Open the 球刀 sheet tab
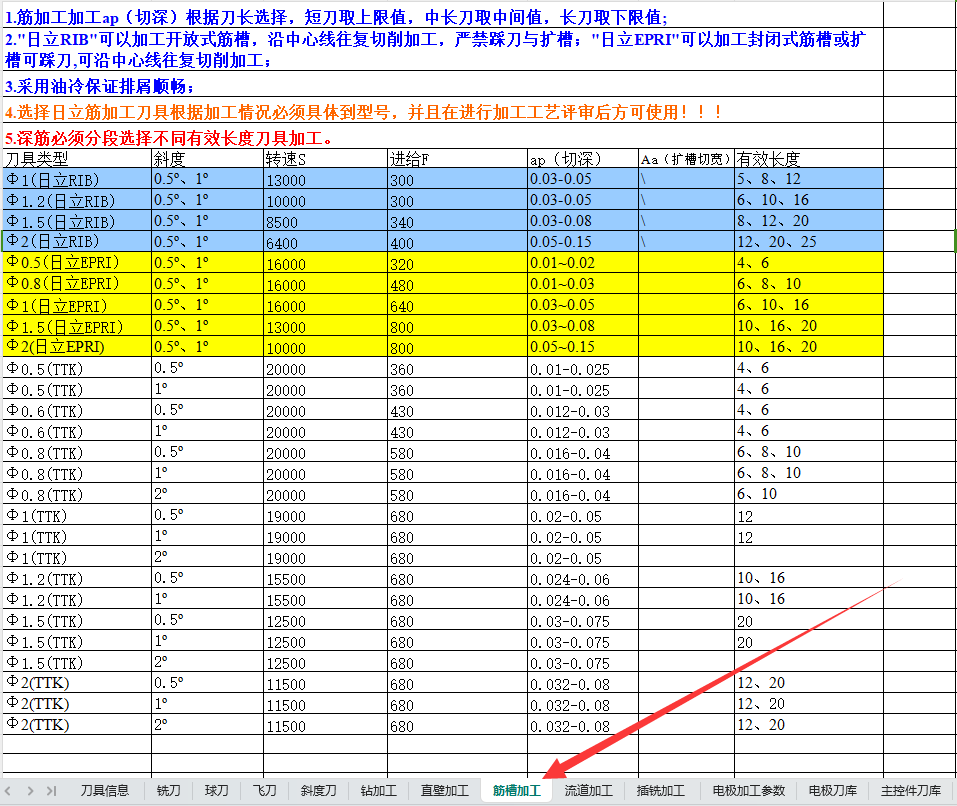This screenshot has height=806, width=957. click(216, 791)
